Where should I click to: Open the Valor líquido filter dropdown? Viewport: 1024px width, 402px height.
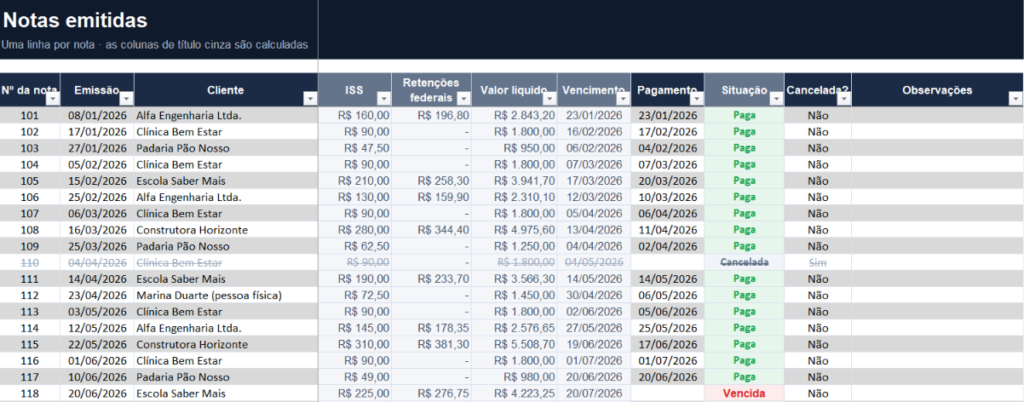point(550,99)
